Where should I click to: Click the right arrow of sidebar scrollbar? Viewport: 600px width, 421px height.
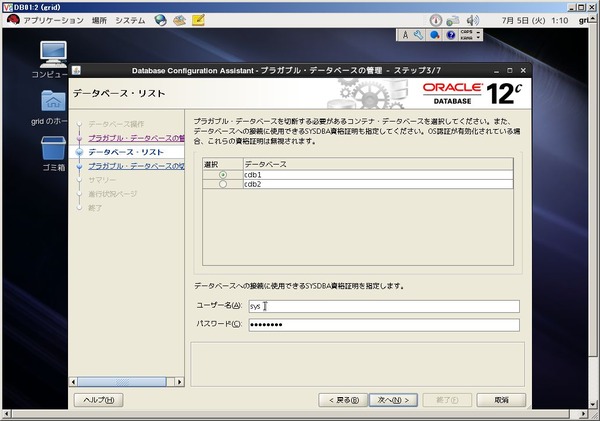[179, 382]
